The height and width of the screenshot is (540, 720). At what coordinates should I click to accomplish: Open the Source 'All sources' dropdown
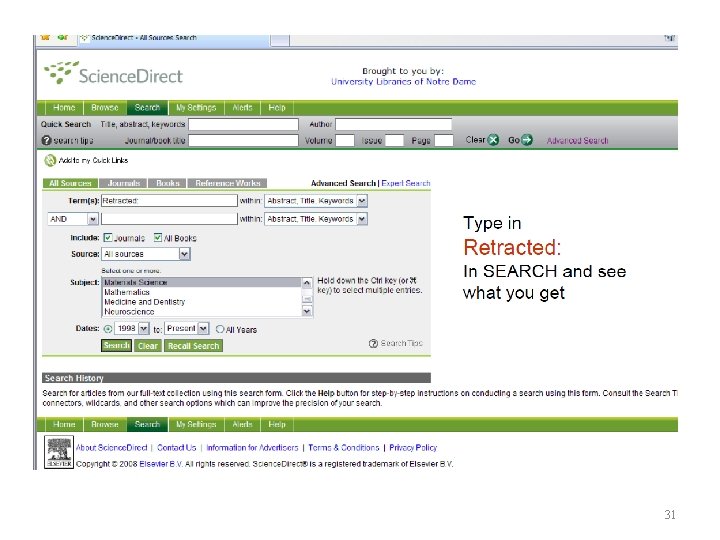[146, 254]
